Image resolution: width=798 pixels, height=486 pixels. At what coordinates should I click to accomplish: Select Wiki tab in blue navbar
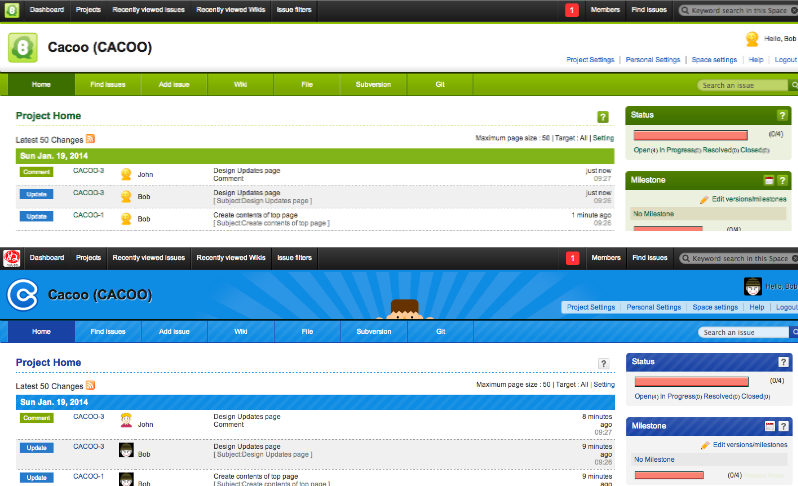tap(241, 331)
